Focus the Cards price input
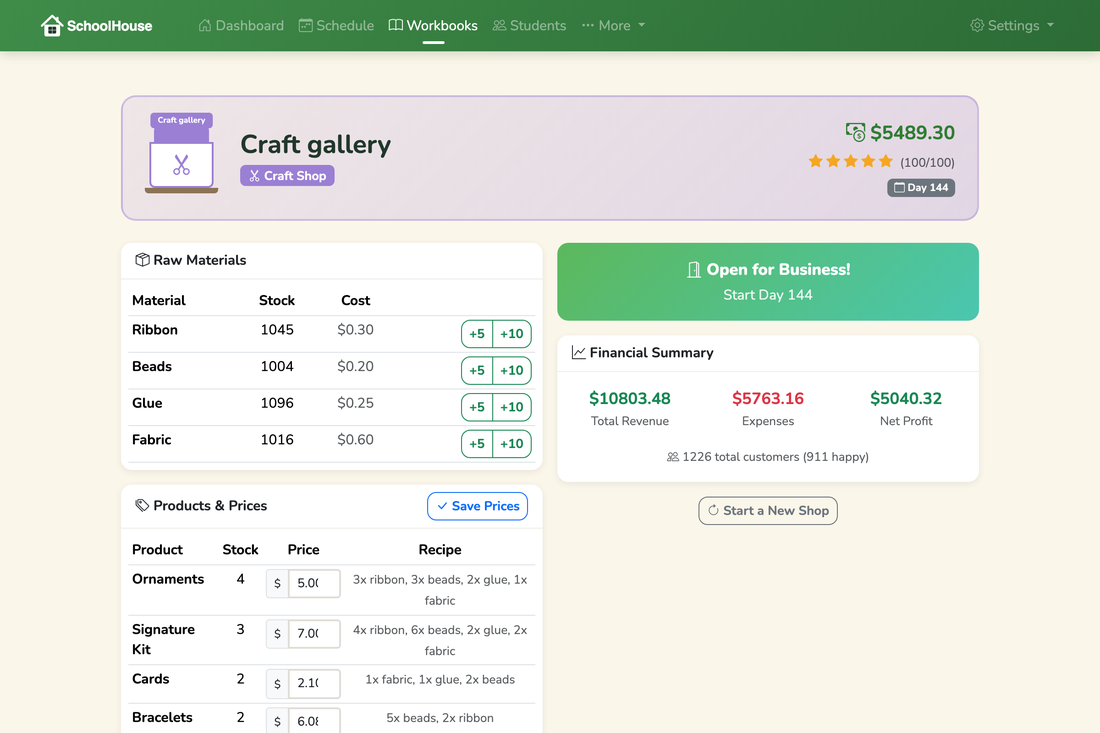 click(314, 683)
